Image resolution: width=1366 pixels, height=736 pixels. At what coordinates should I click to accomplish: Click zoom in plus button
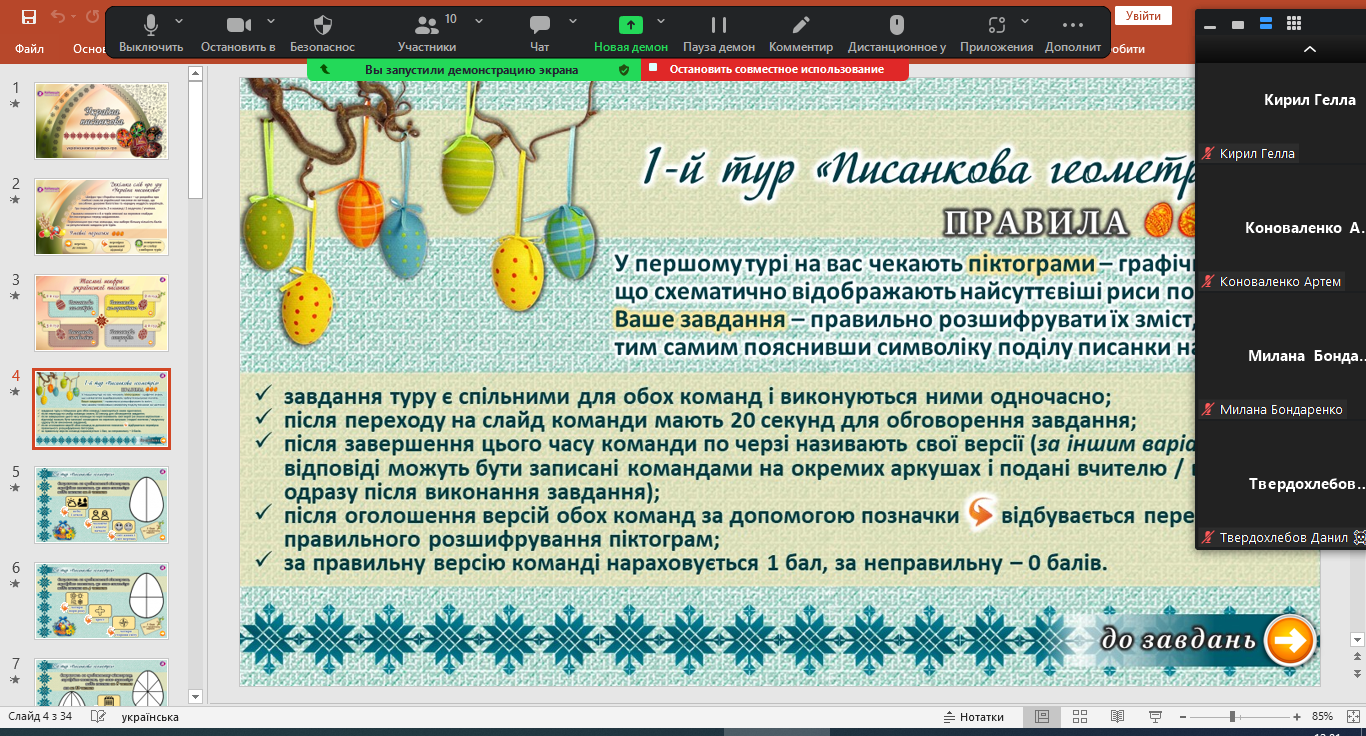1297,717
